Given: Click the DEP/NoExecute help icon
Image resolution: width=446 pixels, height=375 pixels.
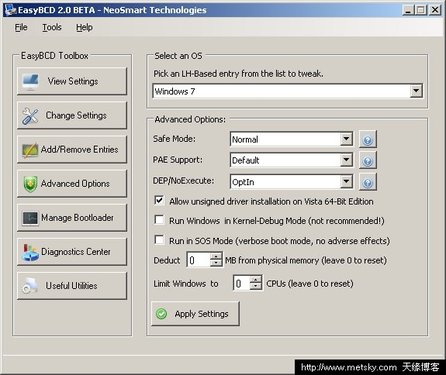Looking at the screenshot, I should (x=368, y=182).
